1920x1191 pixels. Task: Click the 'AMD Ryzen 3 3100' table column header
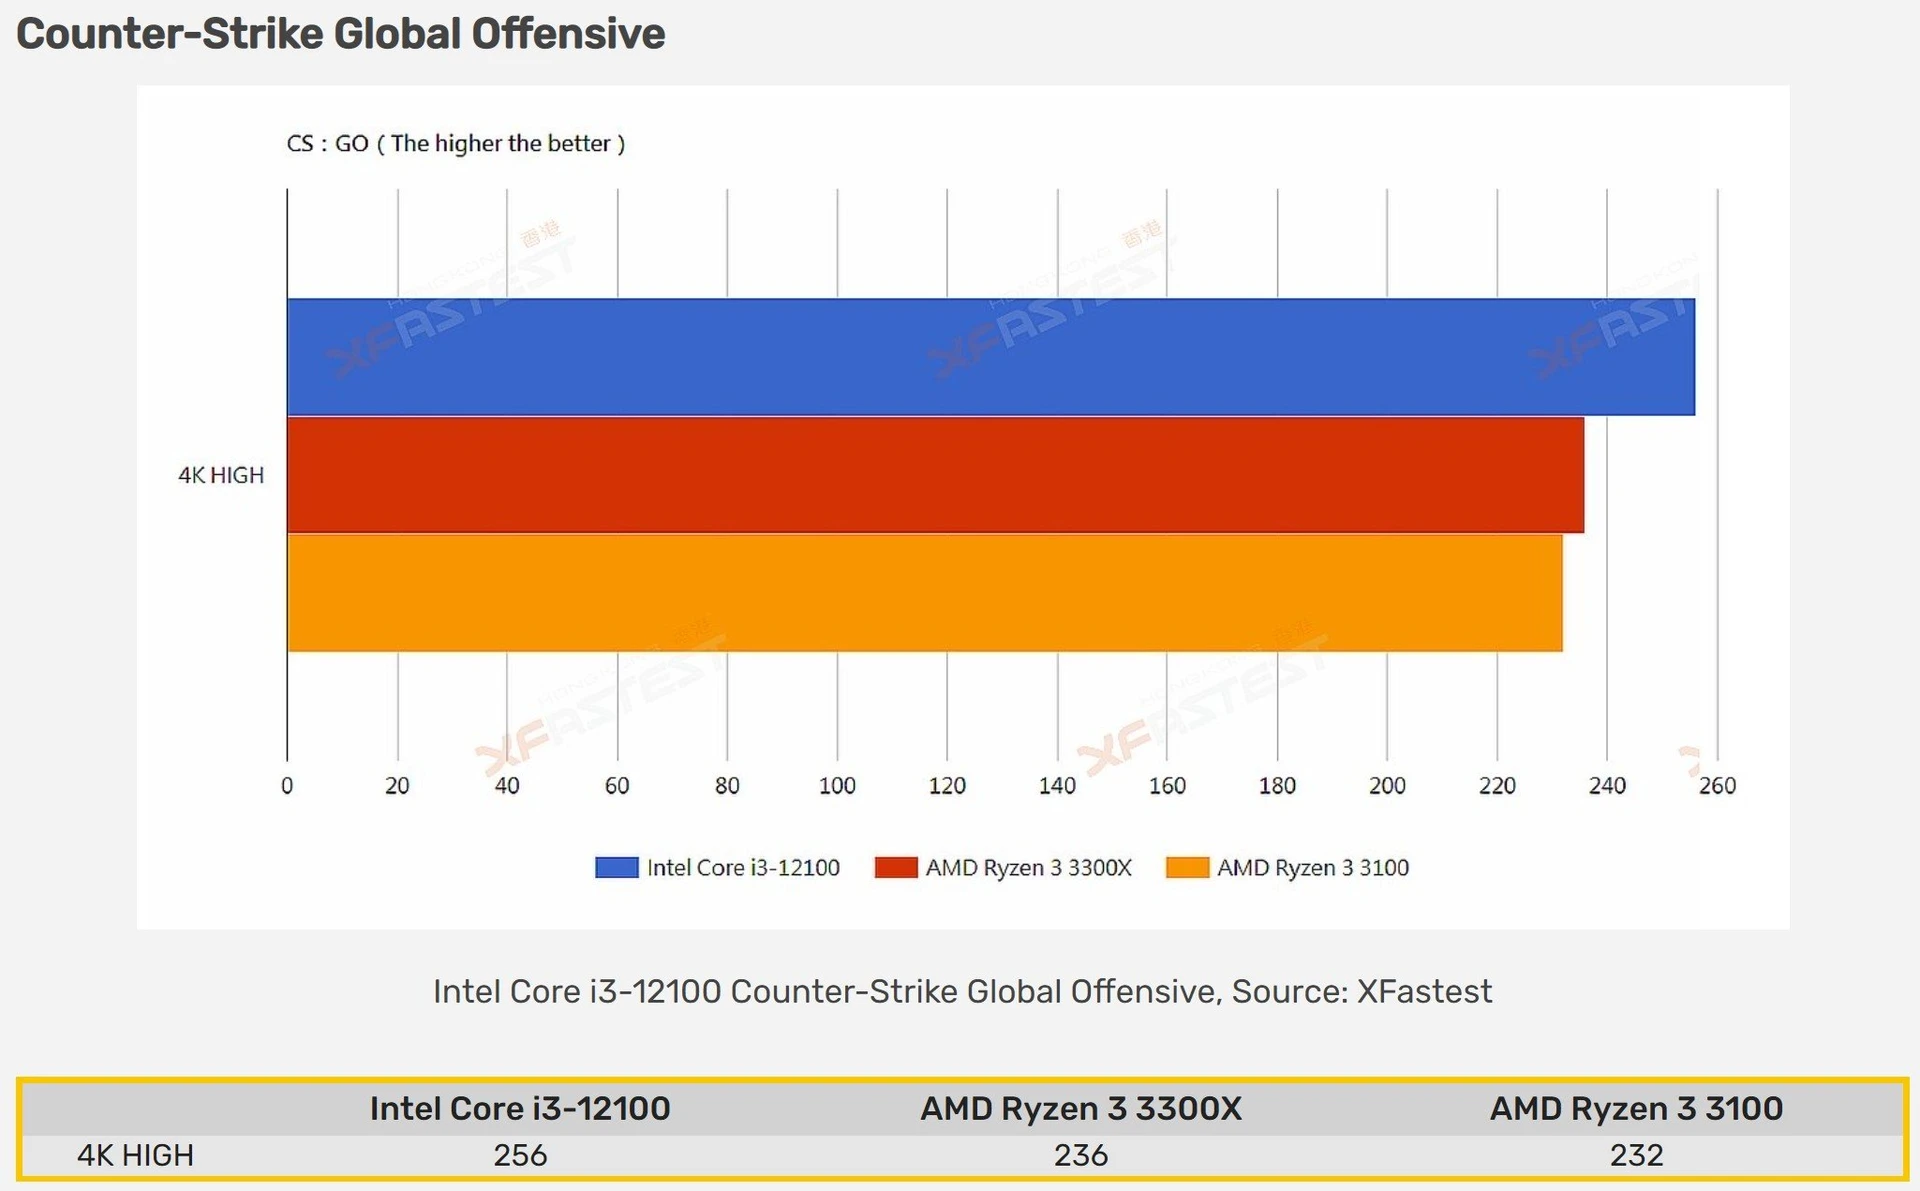[1636, 1108]
